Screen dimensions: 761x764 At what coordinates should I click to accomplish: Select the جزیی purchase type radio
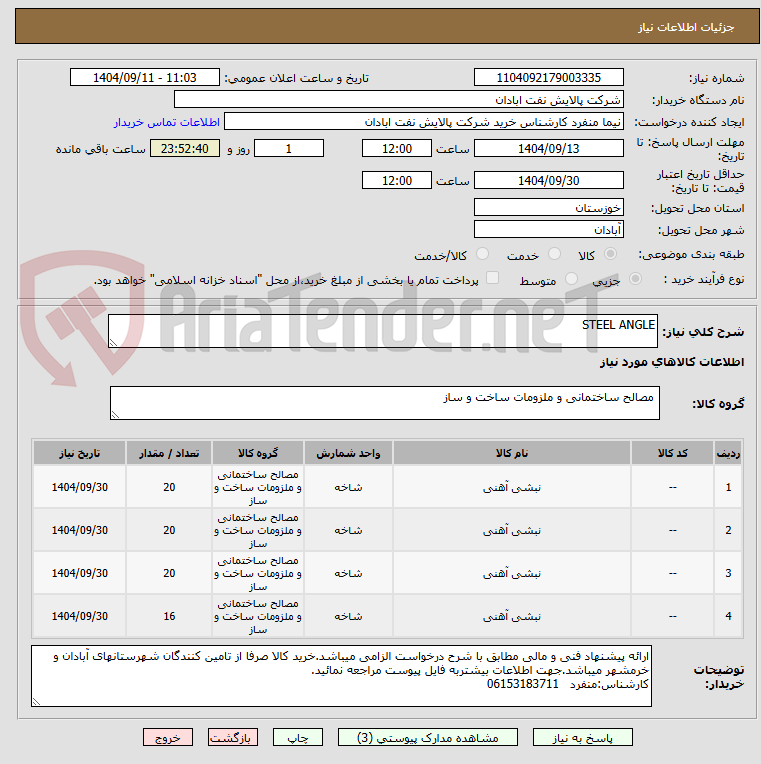click(635, 279)
